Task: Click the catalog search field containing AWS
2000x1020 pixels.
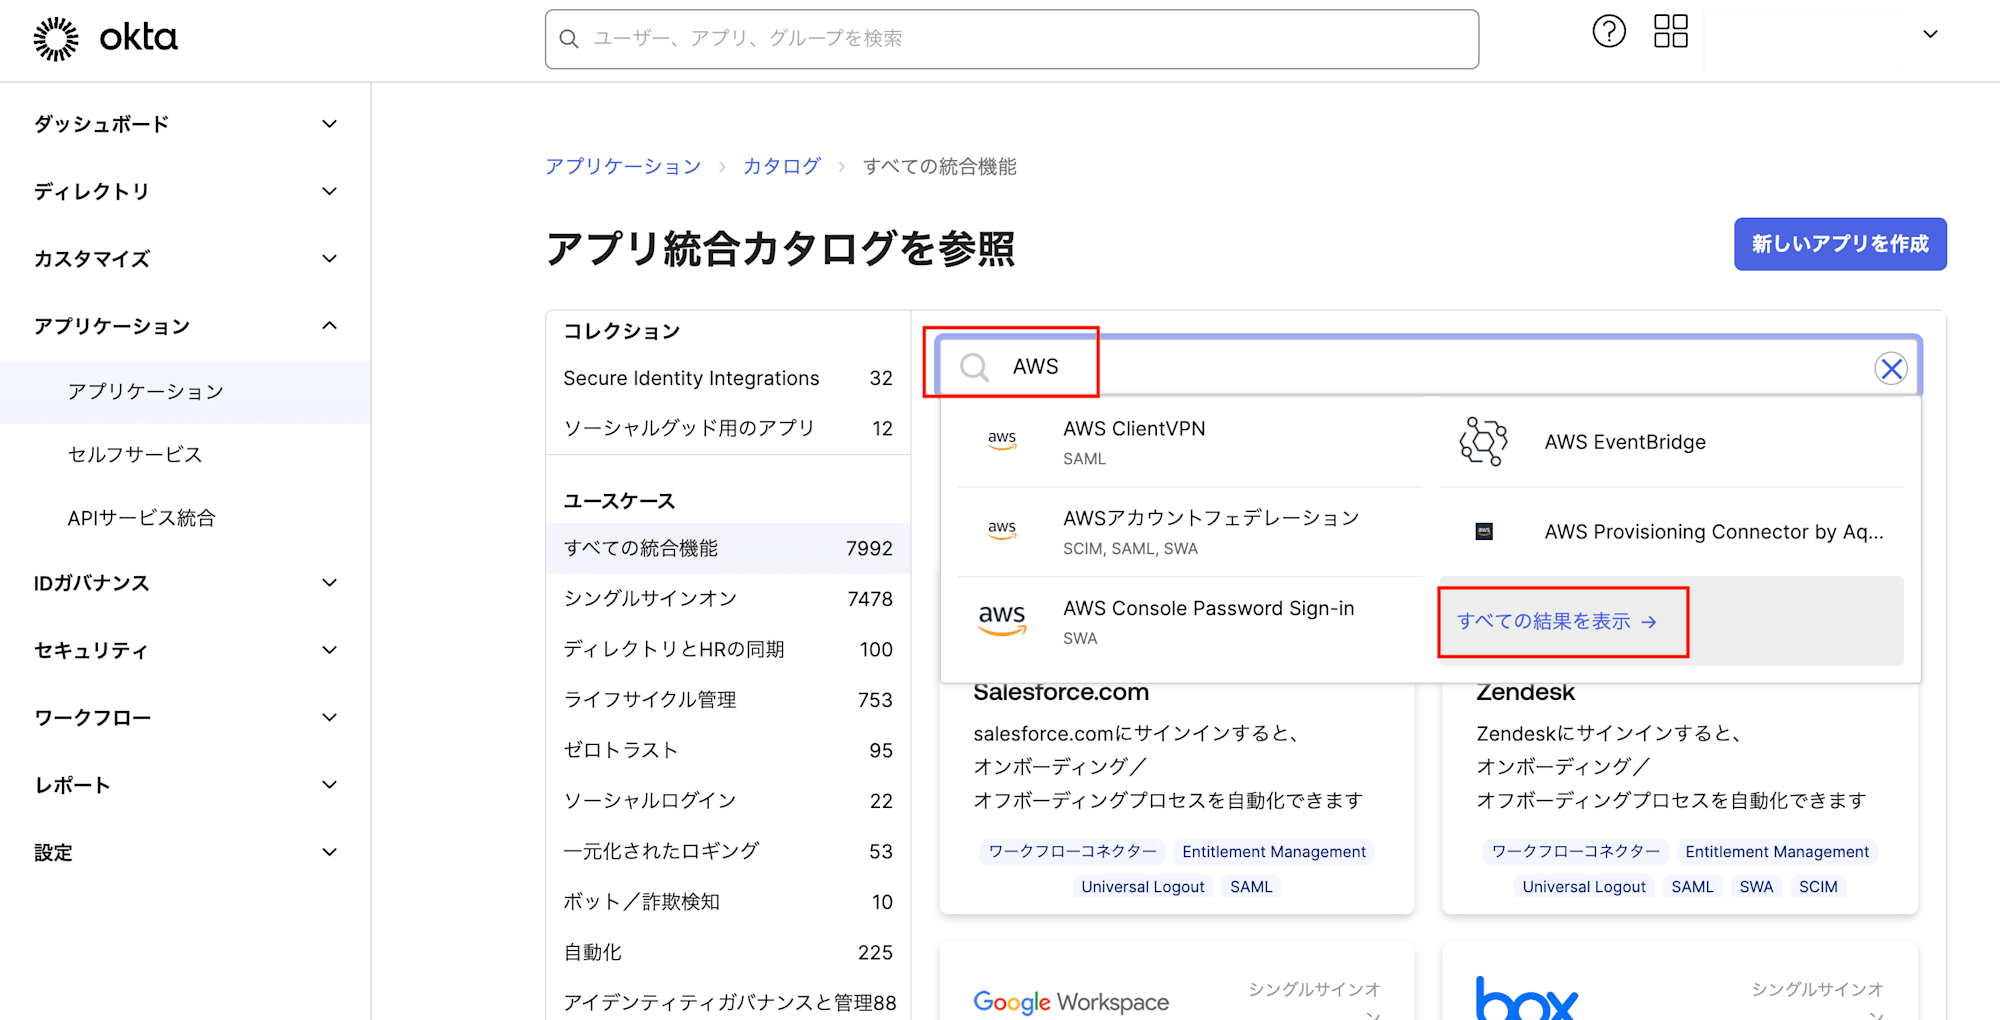Action: pos(1428,367)
